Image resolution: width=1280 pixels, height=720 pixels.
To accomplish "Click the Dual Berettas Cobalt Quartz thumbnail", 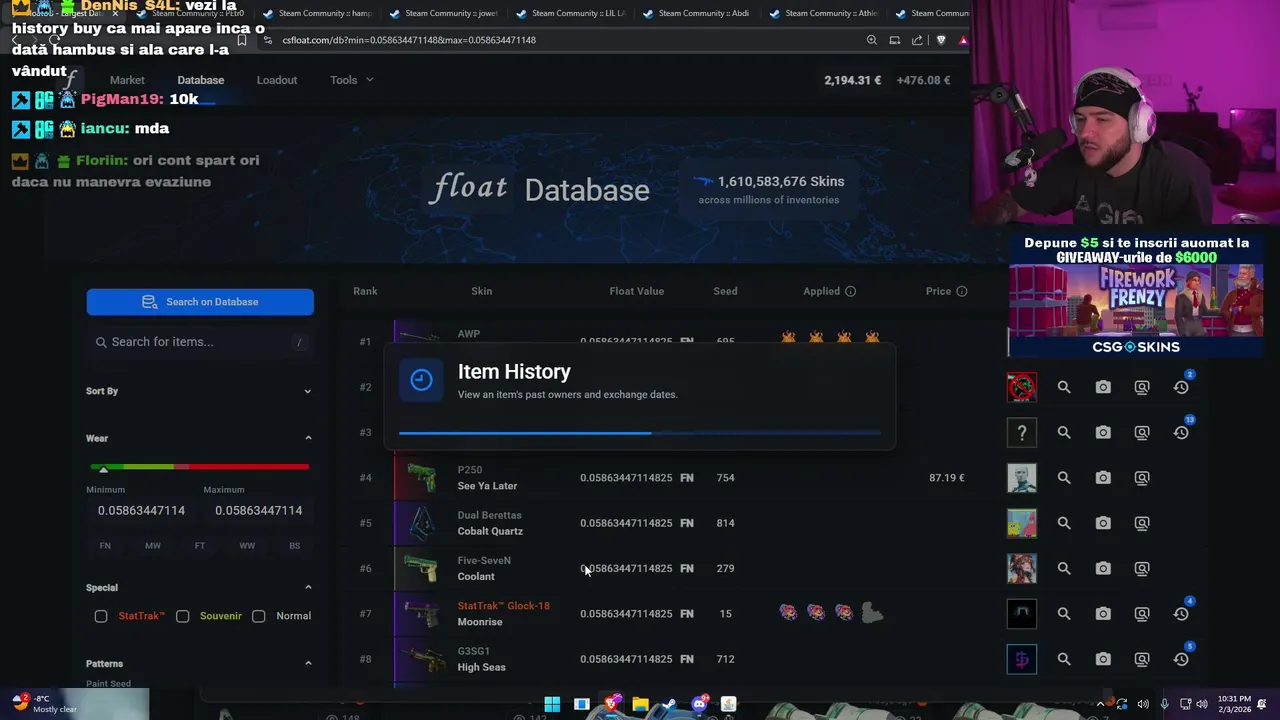I will [x=420, y=523].
